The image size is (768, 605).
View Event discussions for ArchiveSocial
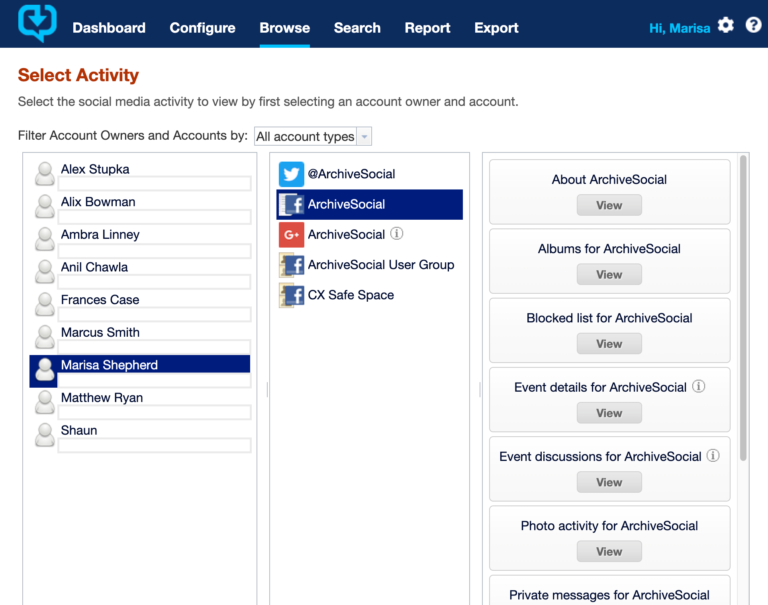point(609,483)
